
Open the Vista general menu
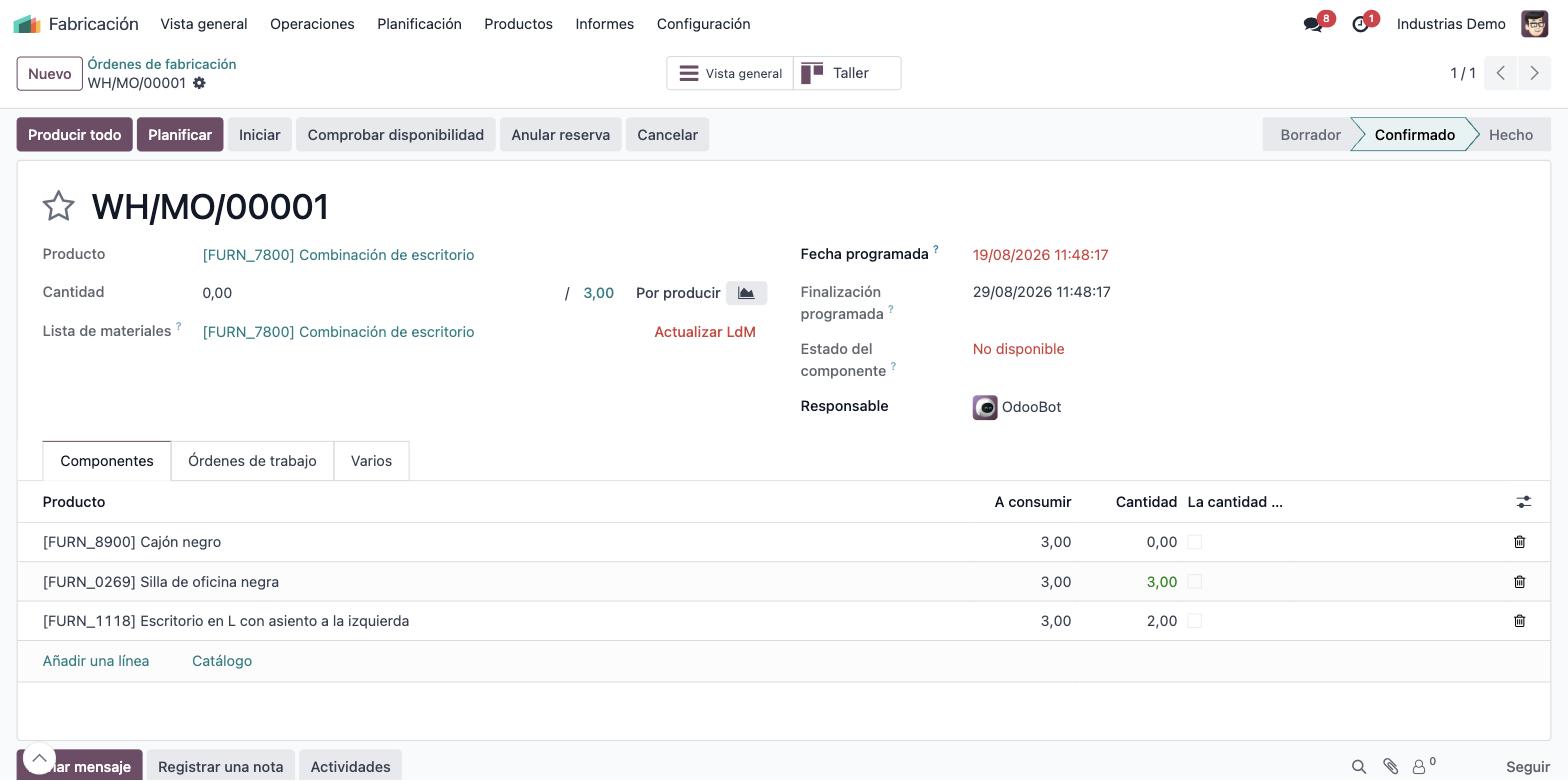(204, 24)
